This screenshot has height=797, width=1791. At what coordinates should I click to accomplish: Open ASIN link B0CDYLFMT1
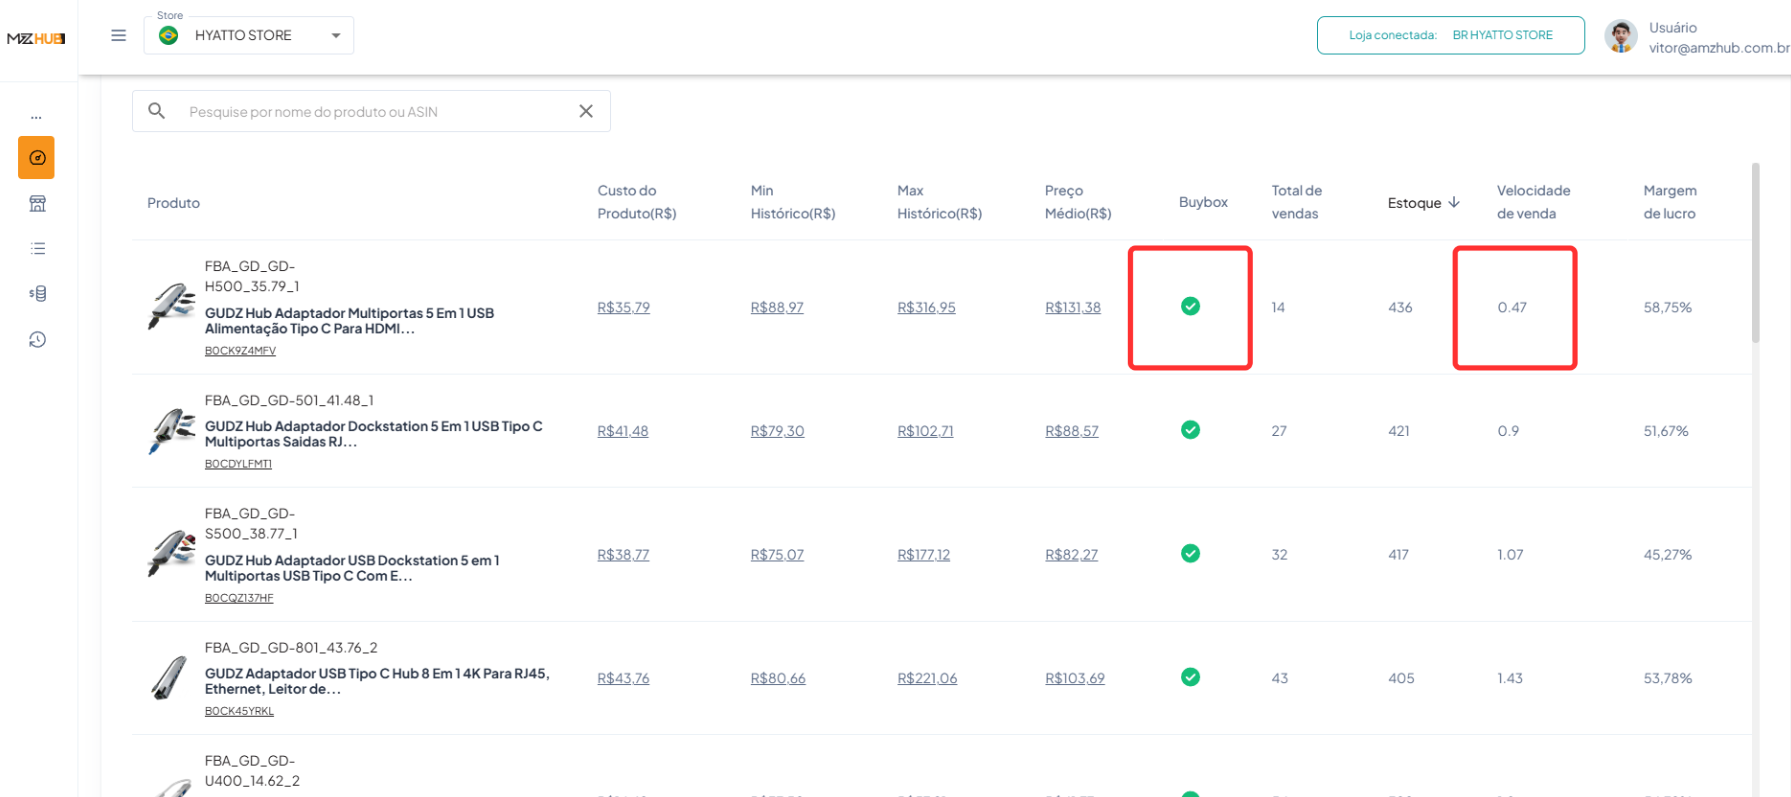tap(238, 464)
